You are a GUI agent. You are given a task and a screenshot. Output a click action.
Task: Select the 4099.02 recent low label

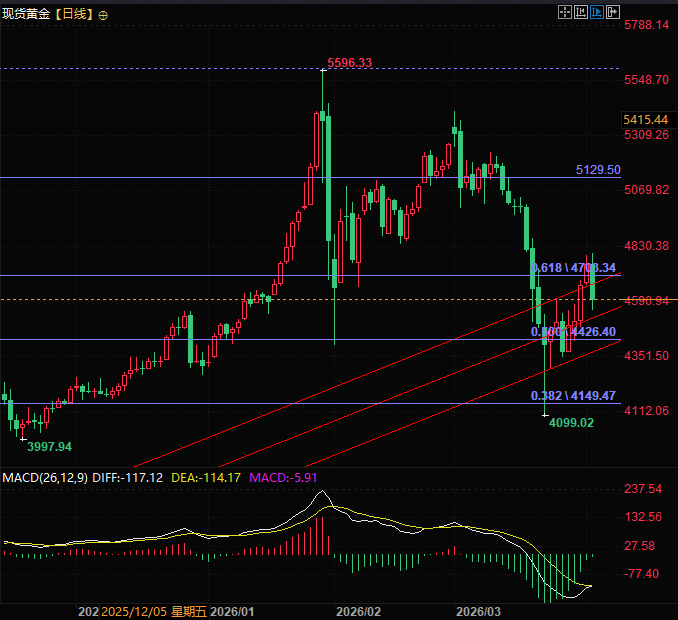click(571, 422)
